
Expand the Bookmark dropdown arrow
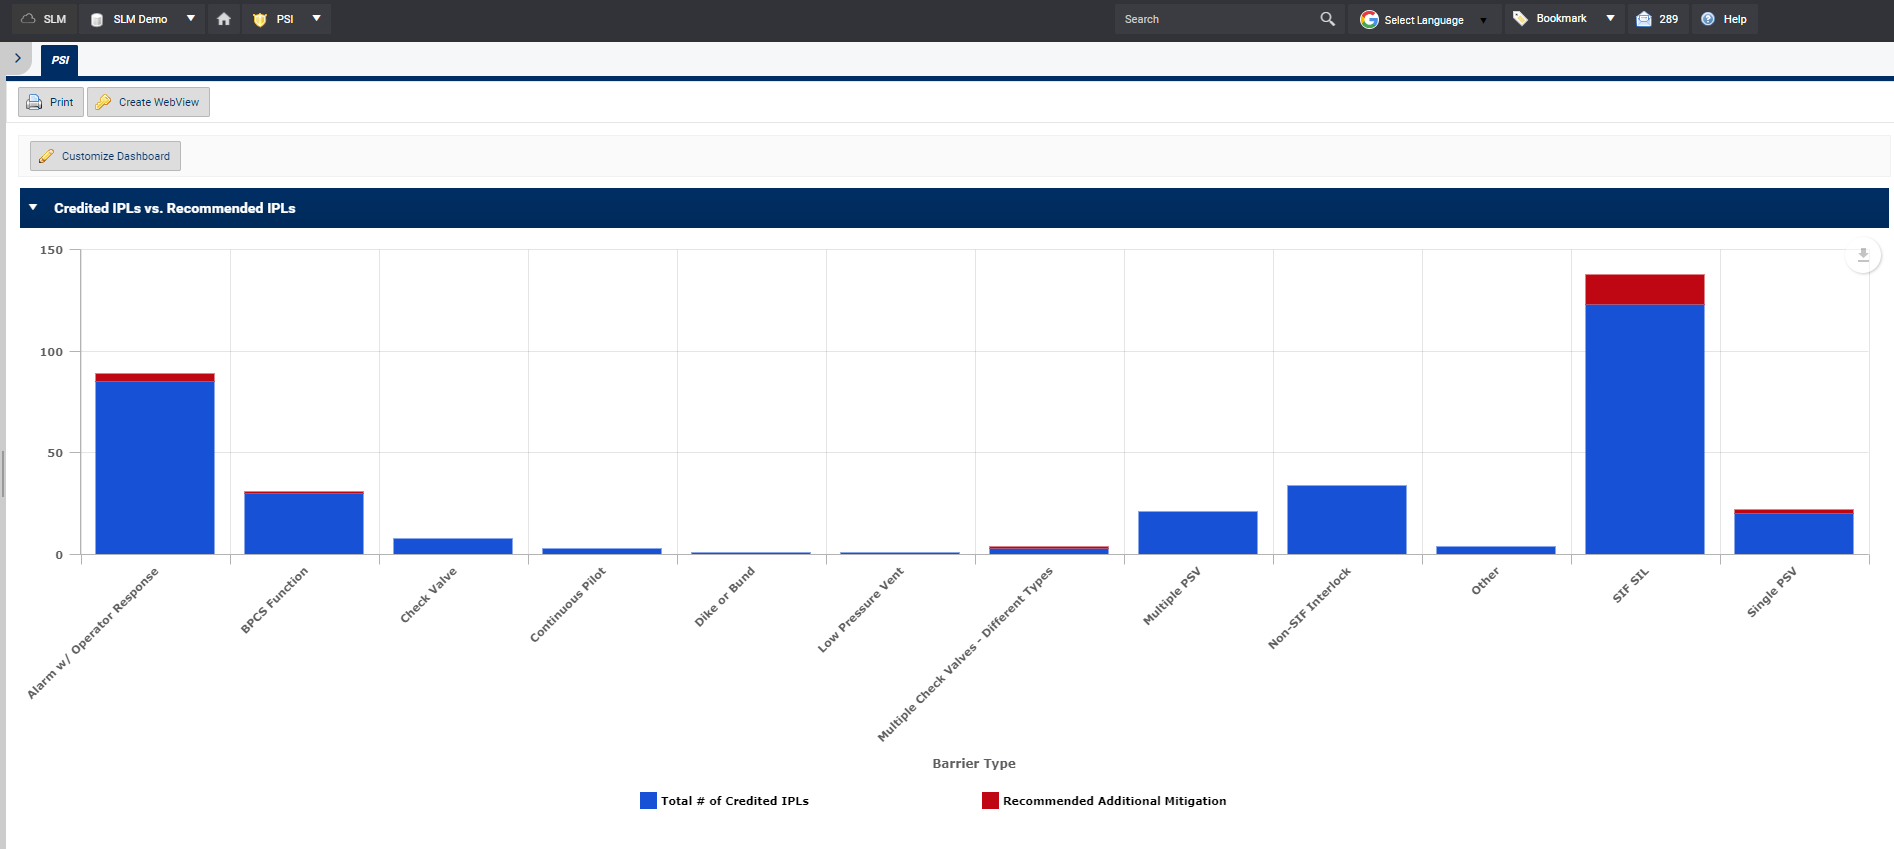1610,19
